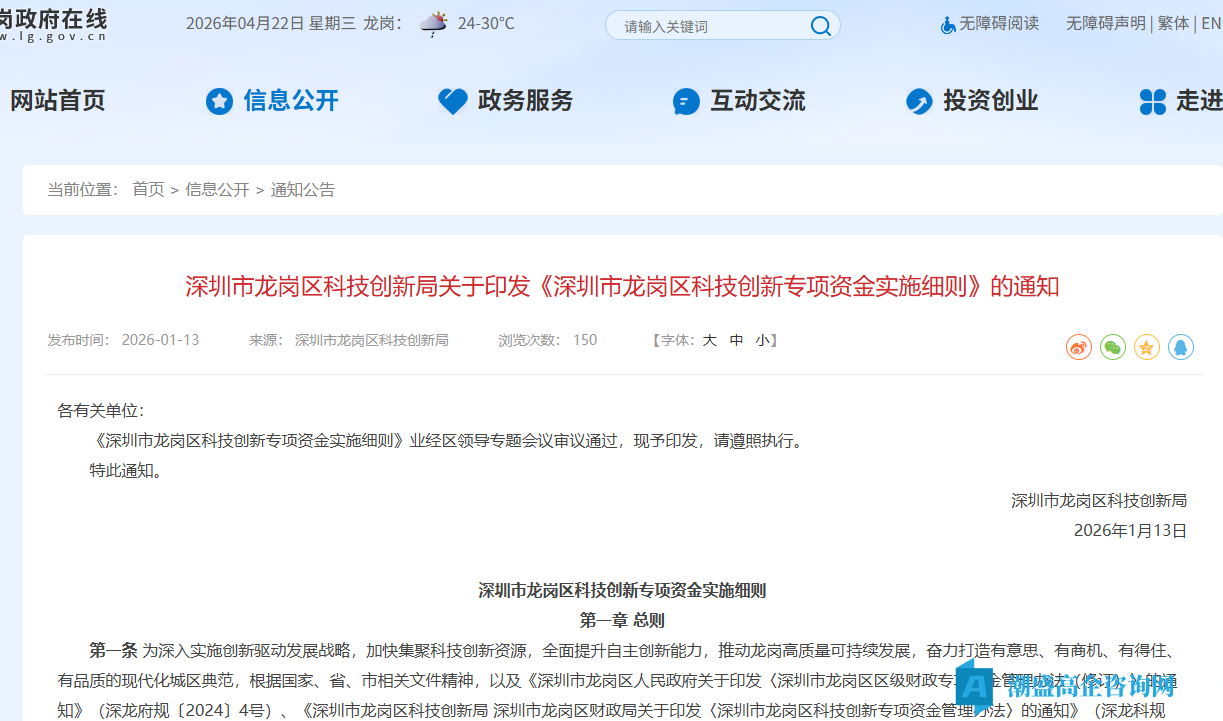Select medium font size 中
The width and height of the screenshot is (1223, 721).
pyautogui.click(x=736, y=340)
